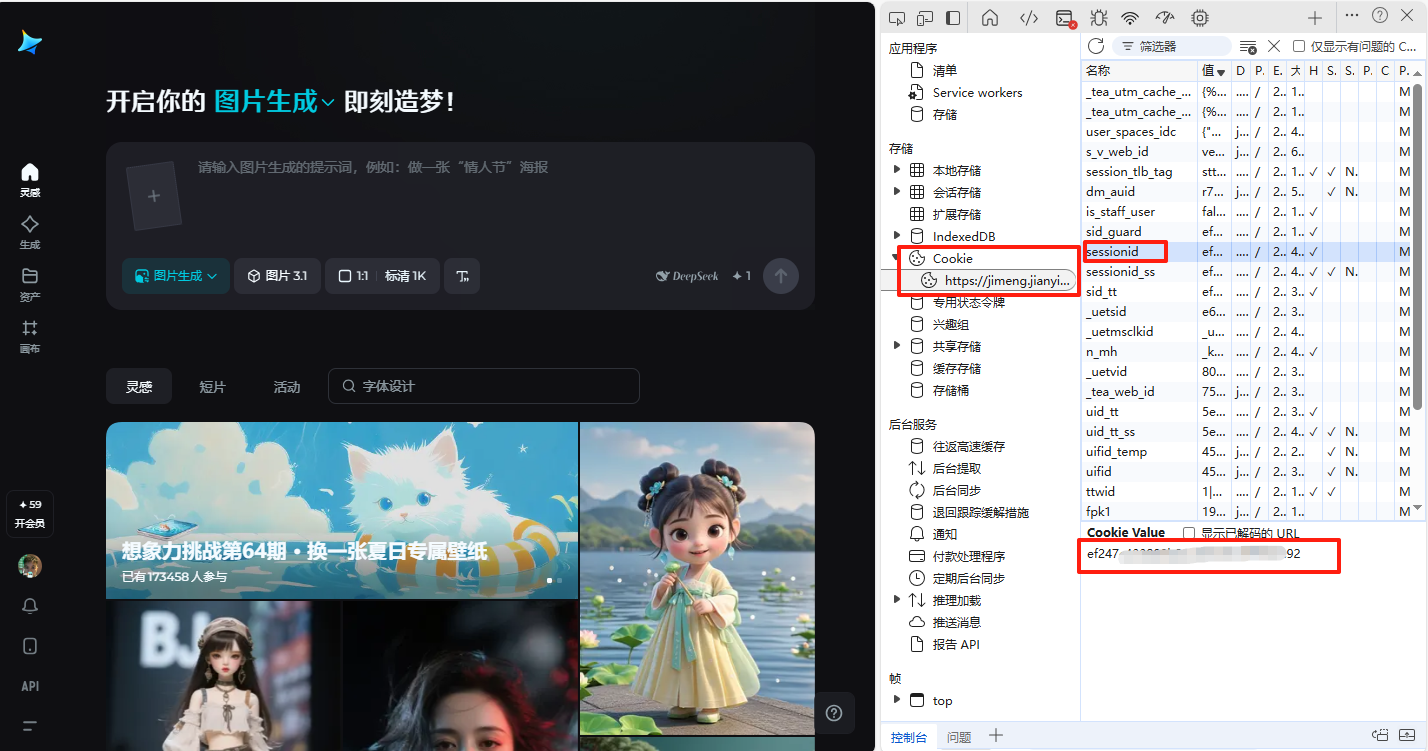This screenshot has width=1428, height=751.
Task: Open DevTools help question icon
Action: 1380,15
